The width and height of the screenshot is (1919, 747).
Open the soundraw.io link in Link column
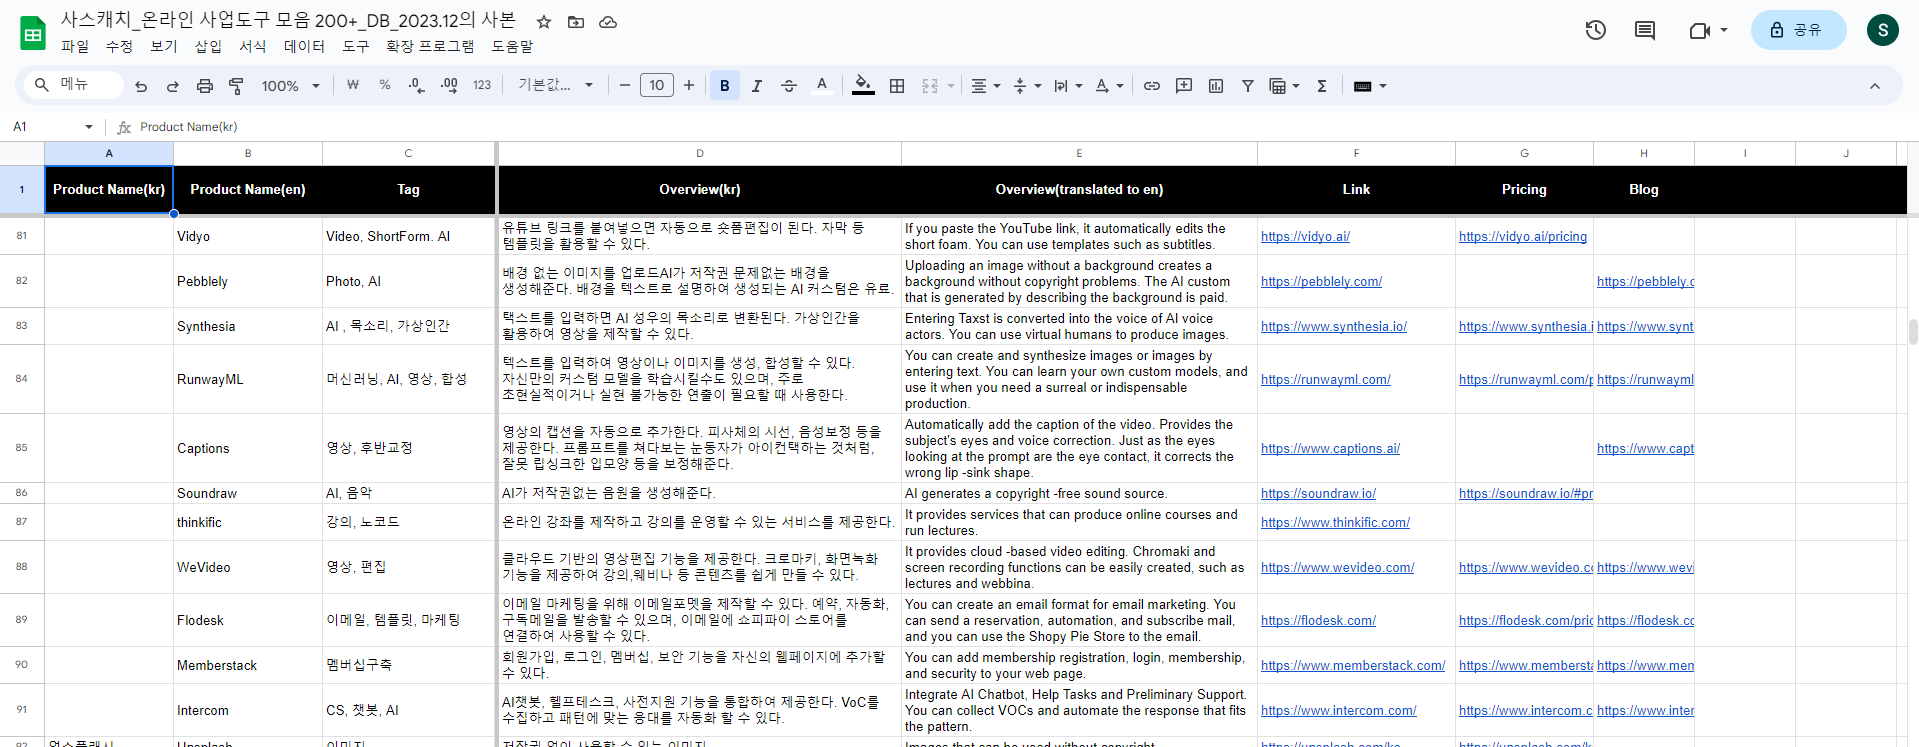(x=1318, y=494)
